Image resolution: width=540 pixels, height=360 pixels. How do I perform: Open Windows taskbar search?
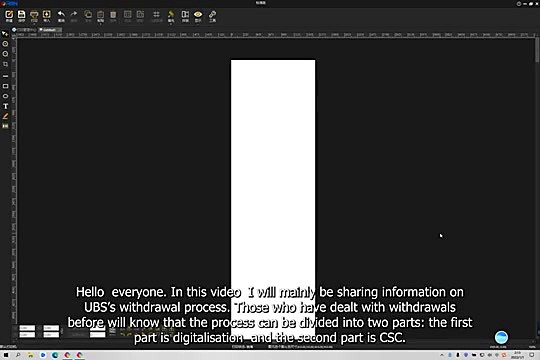(18, 355)
